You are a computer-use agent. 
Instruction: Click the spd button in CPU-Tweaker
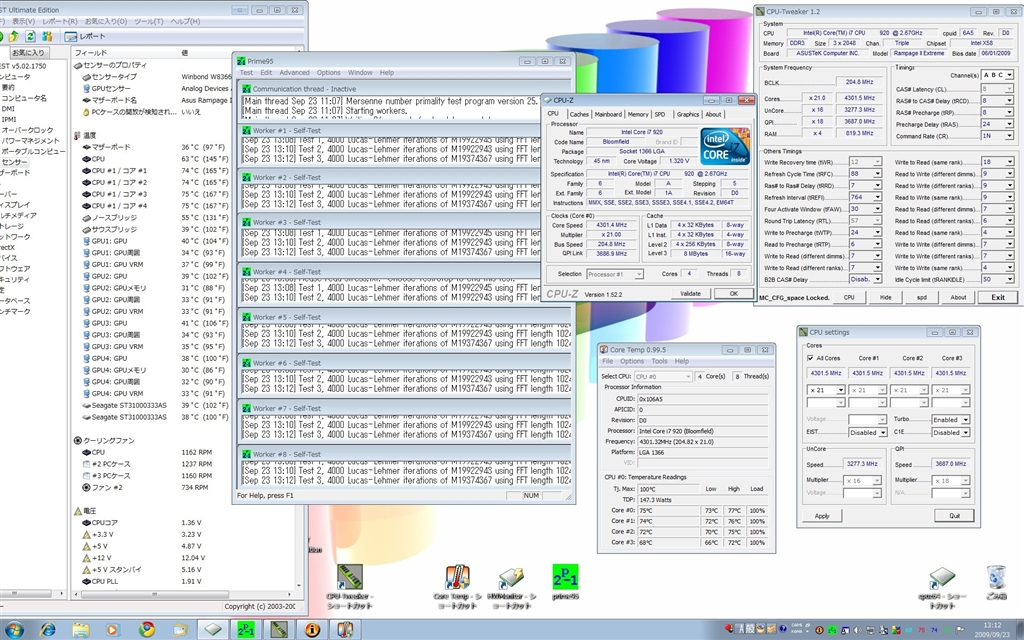coord(922,297)
